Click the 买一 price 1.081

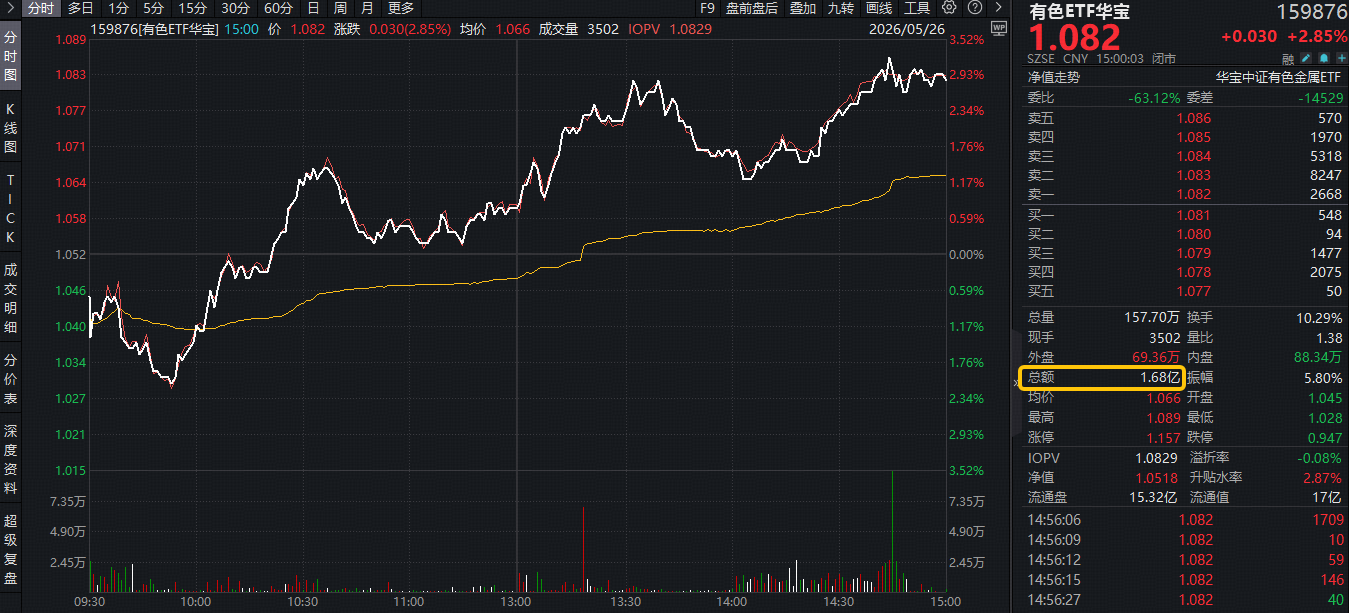point(1193,215)
